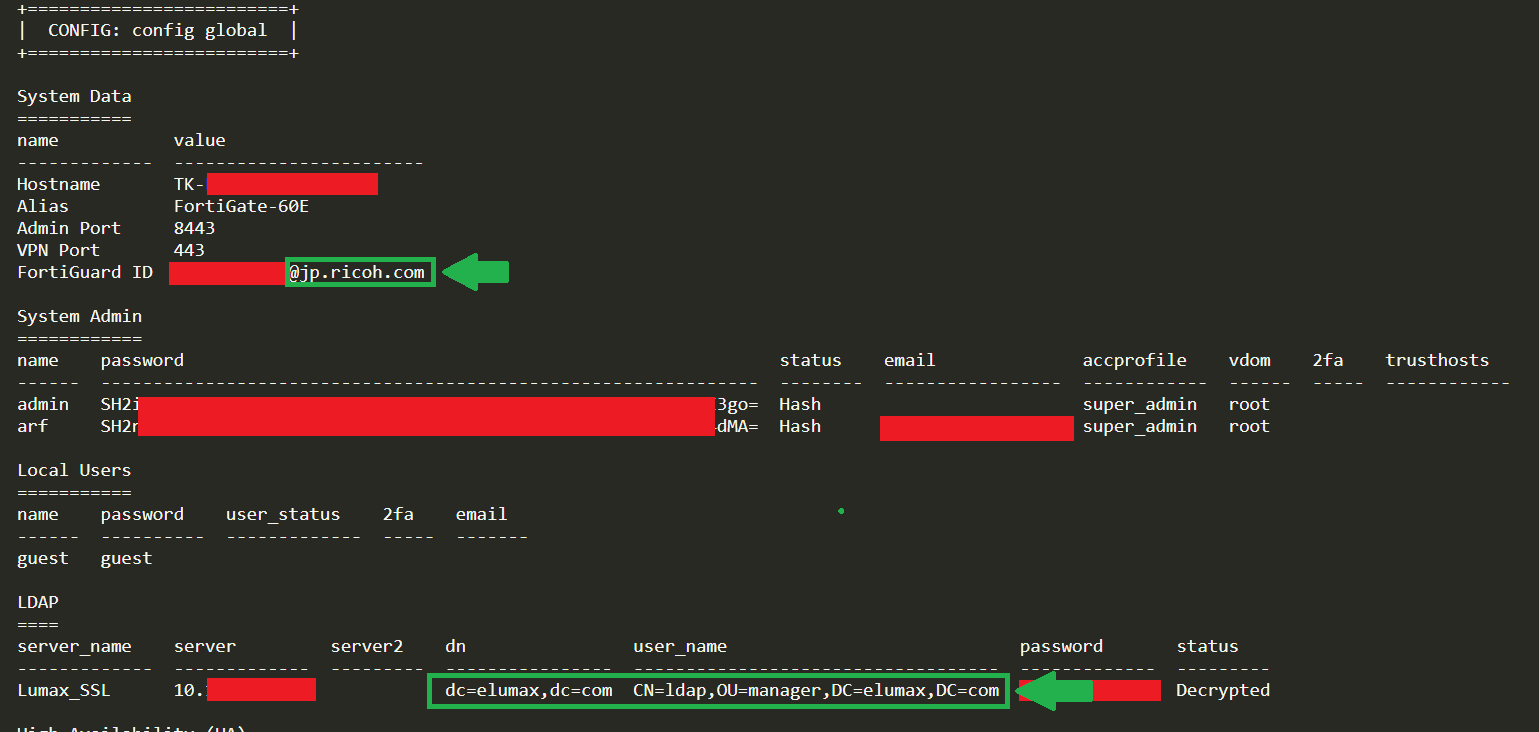
Task: Click the redacted hostname block after TK-
Action: pyautogui.click(x=293, y=184)
